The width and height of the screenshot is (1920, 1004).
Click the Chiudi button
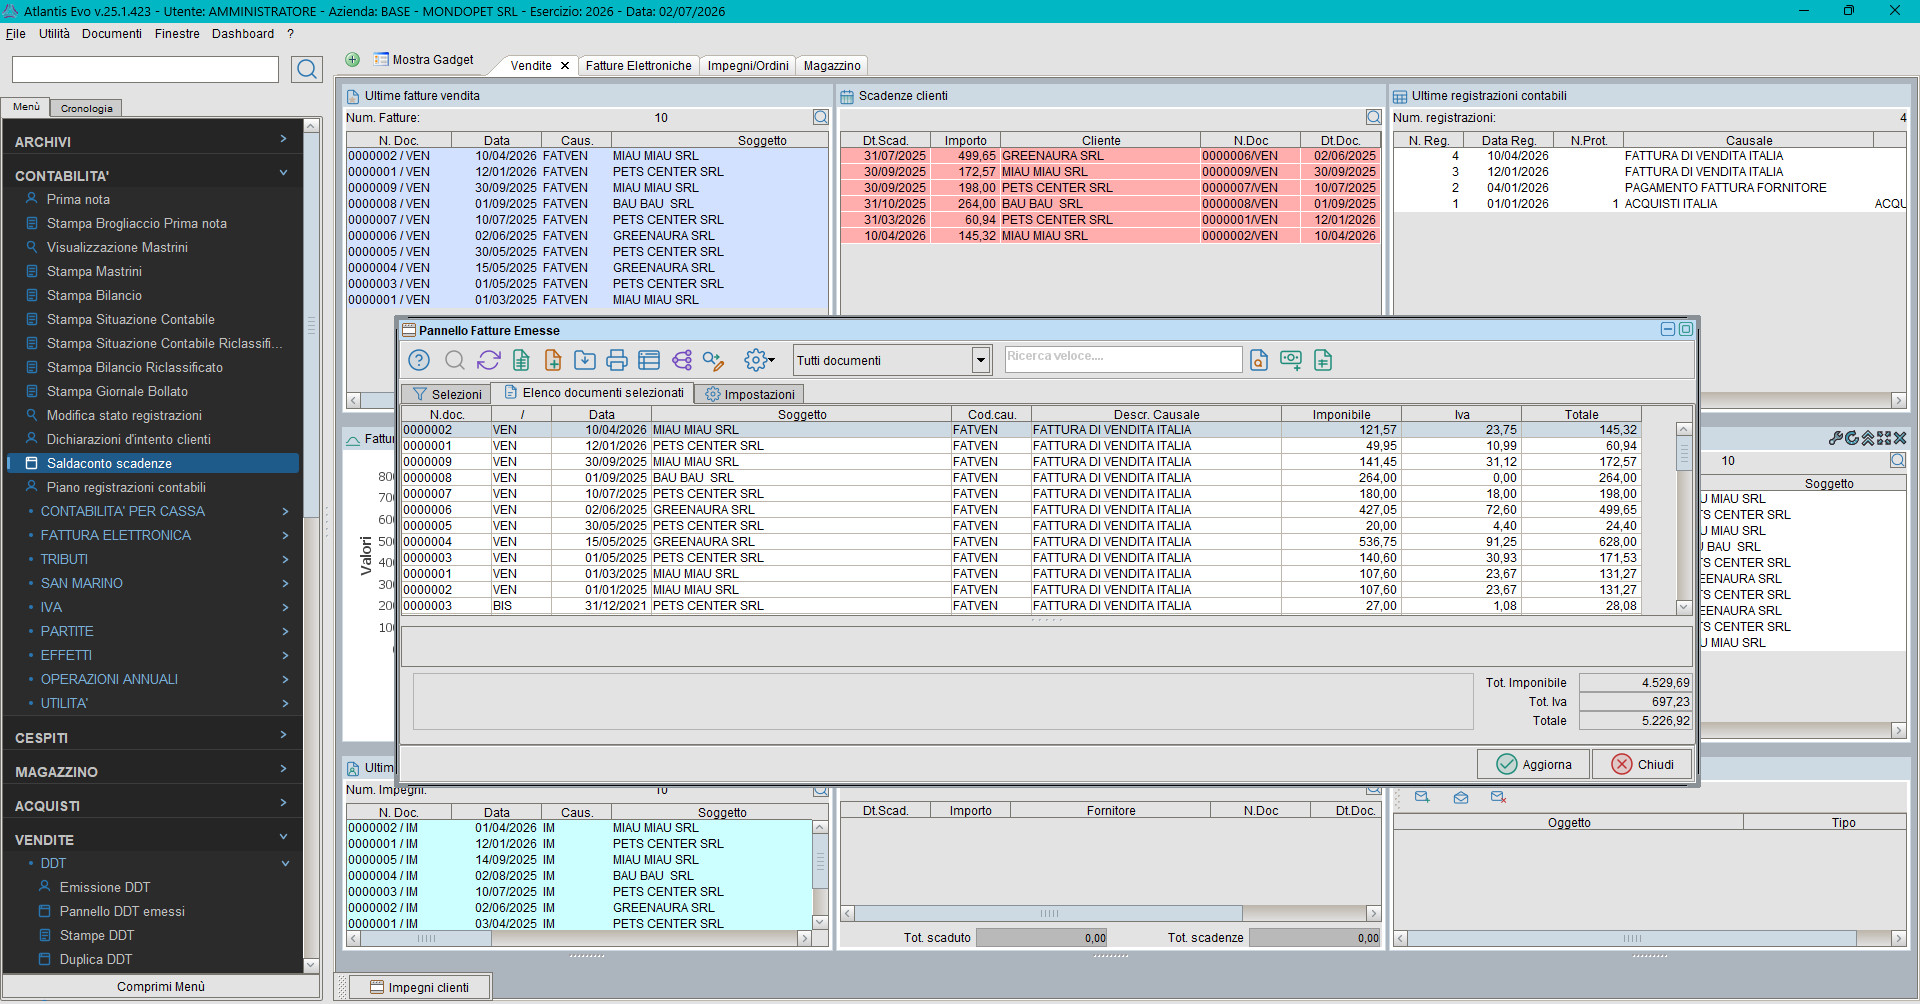pyautogui.click(x=1642, y=764)
